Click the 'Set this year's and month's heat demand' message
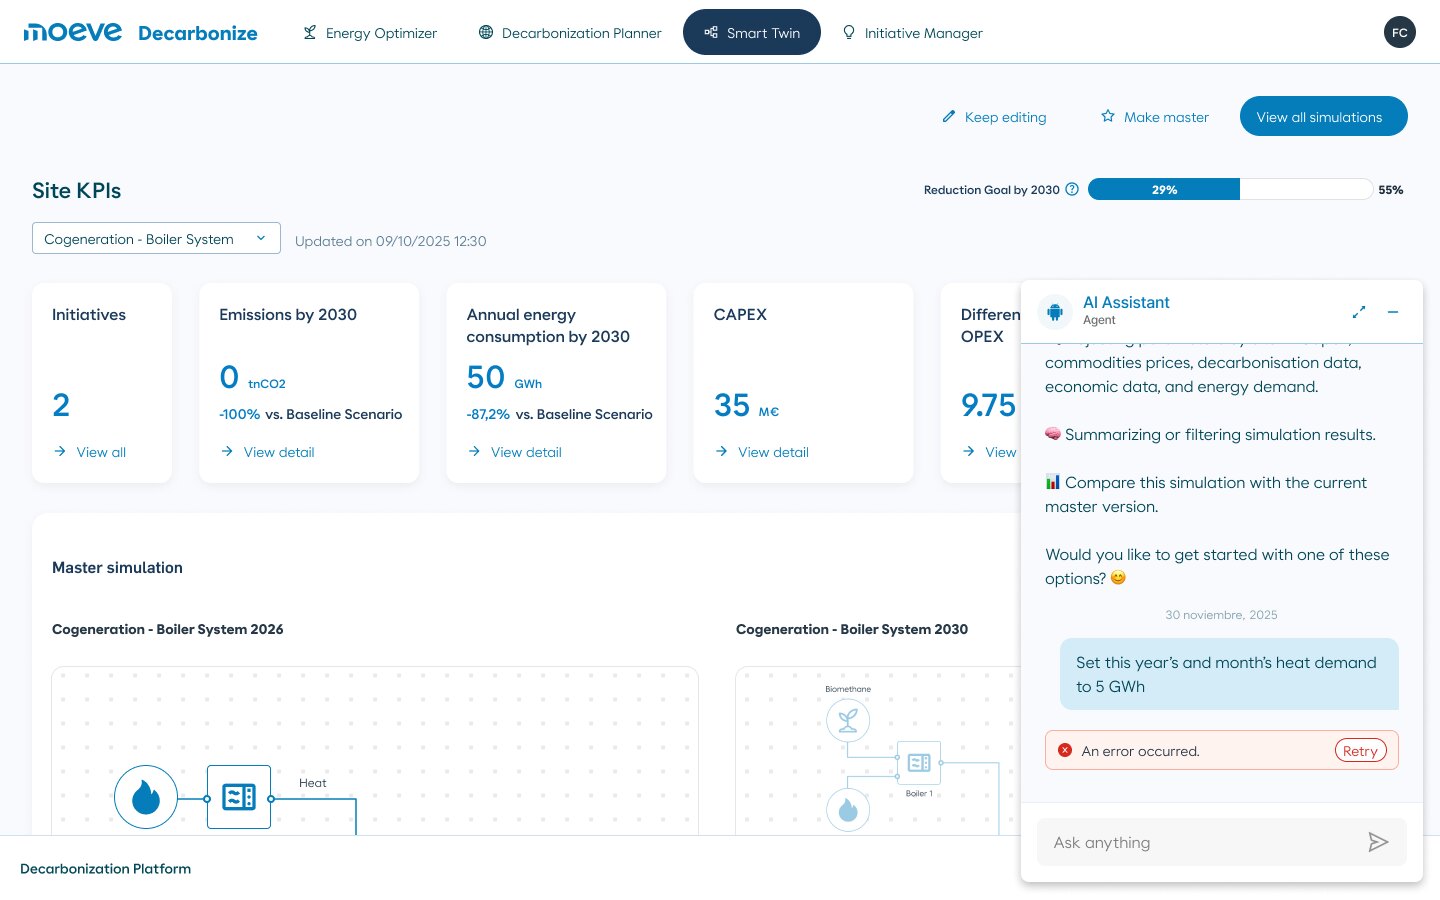Viewport: 1440px width, 900px height. tap(1229, 674)
